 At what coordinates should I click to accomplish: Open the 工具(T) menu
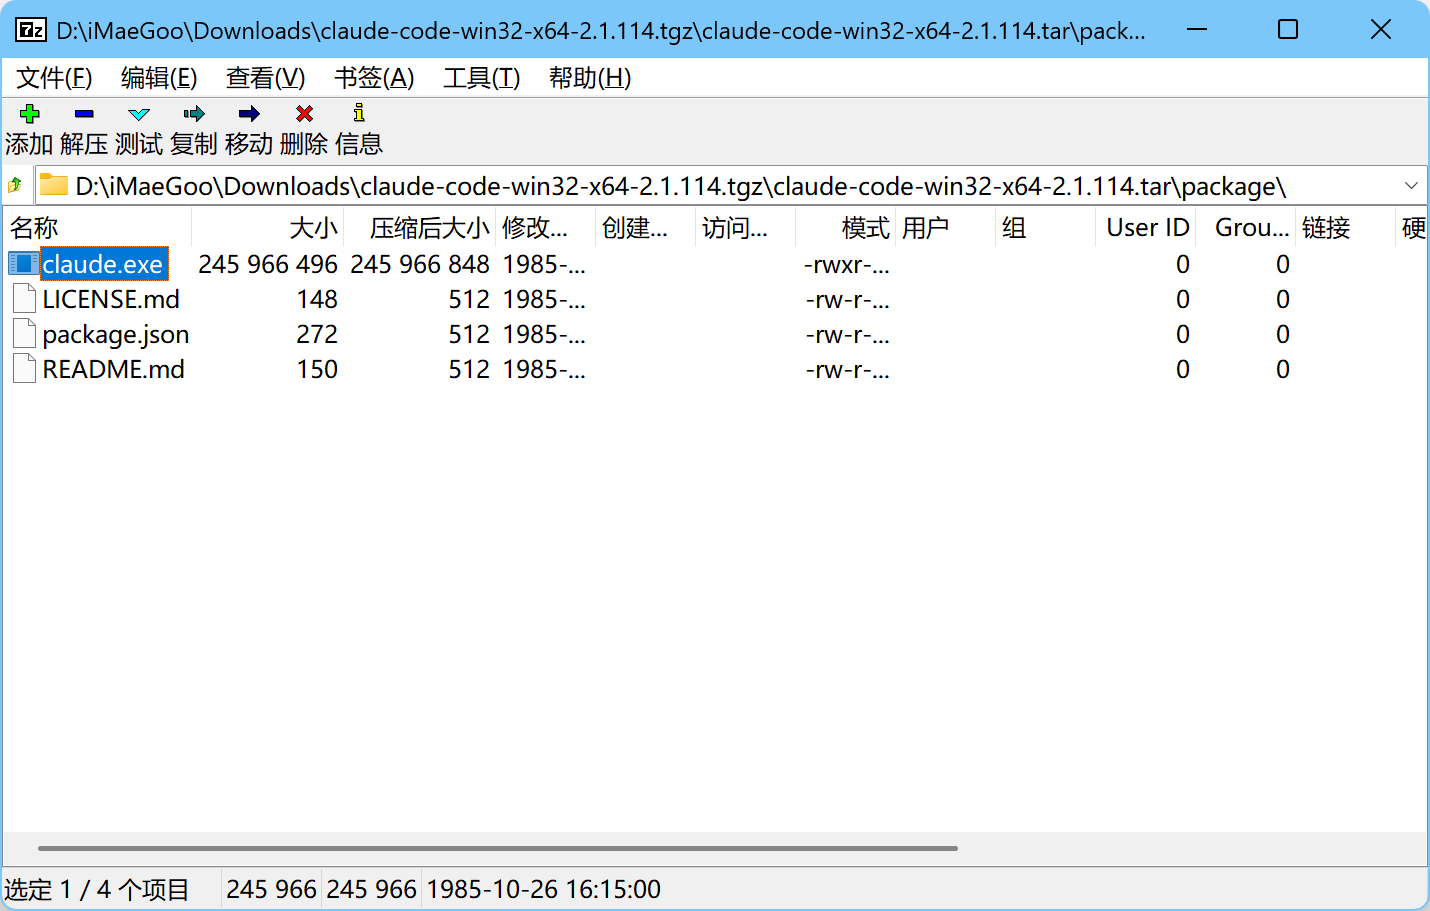[x=481, y=78]
